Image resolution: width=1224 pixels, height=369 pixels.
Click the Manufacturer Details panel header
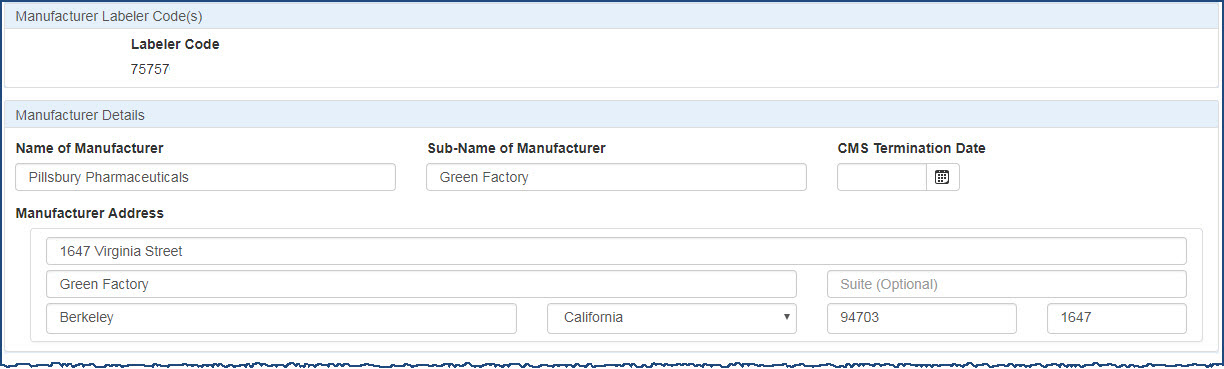[x=612, y=114]
